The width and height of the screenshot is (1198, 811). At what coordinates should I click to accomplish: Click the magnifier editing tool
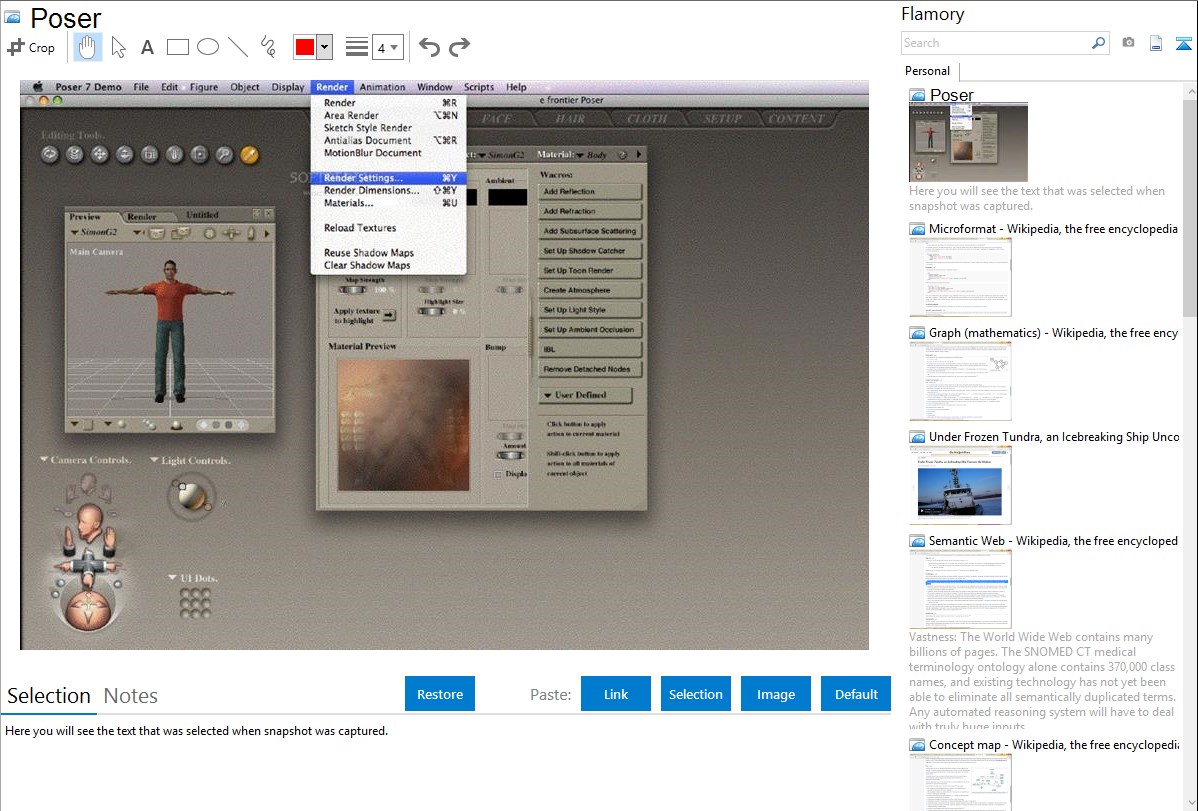(x=224, y=154)
